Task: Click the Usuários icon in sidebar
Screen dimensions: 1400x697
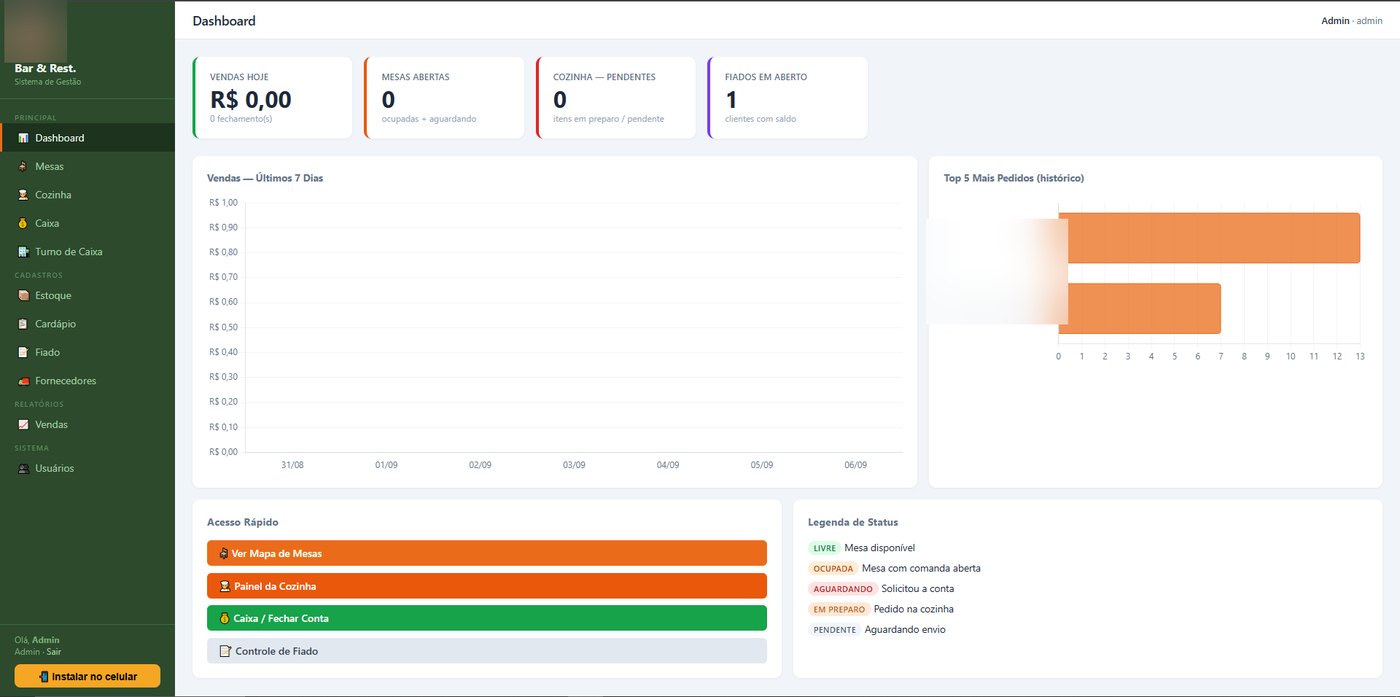Action: point(23,468)
